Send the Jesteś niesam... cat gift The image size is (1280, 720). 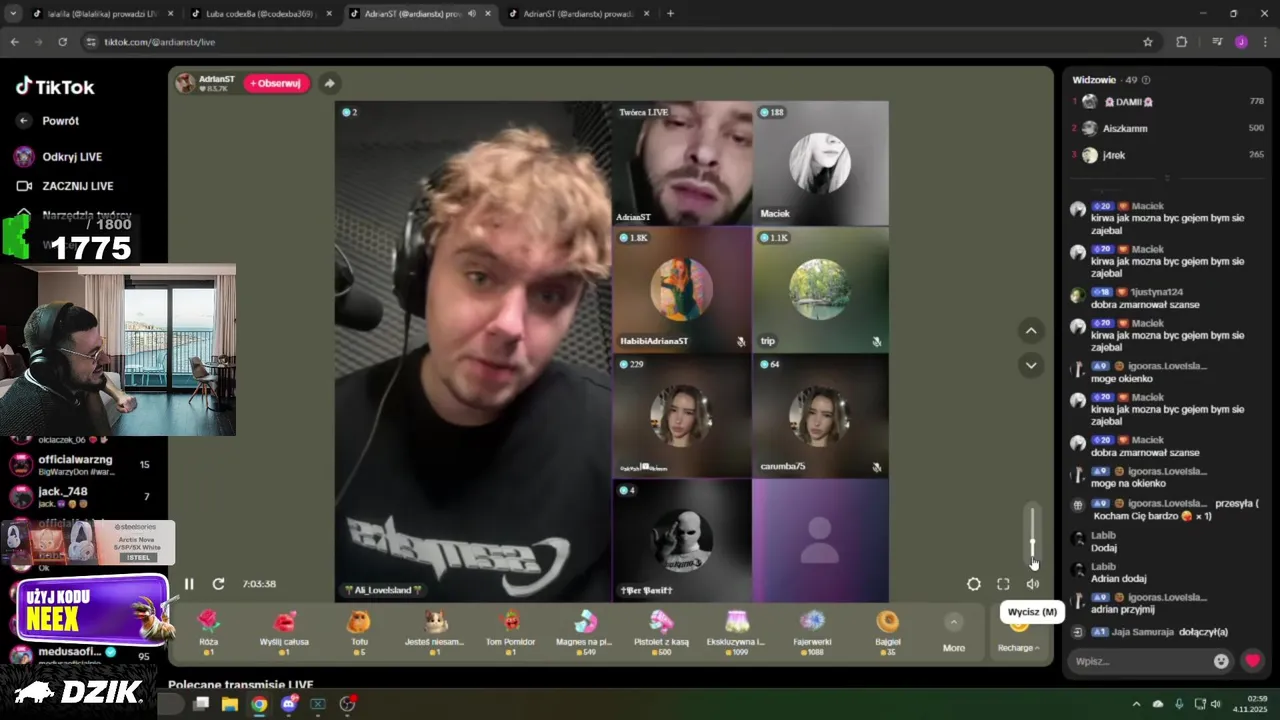pyautogui.click(x=434, y=631)
